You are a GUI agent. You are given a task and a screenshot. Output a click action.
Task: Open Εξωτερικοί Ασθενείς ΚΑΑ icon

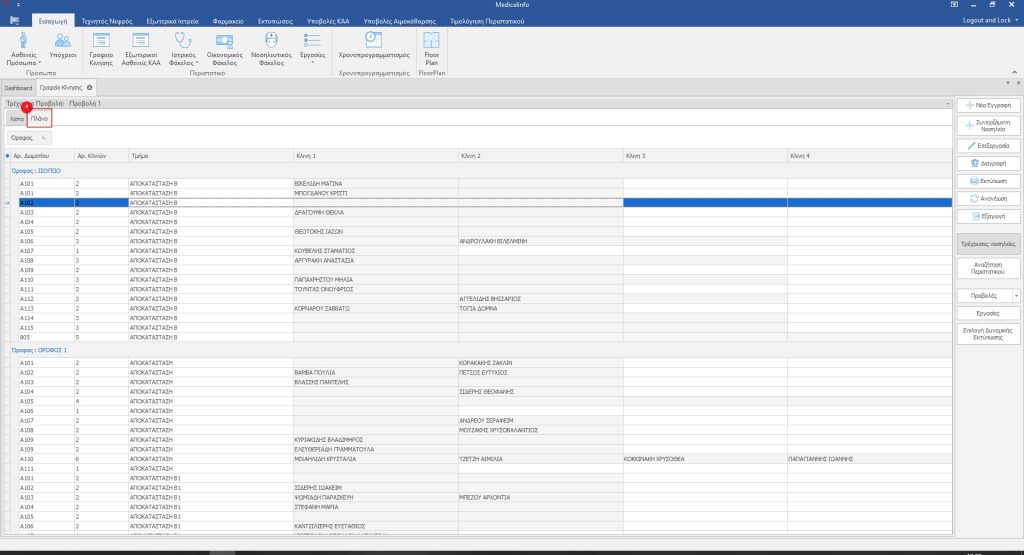[141, 41]
